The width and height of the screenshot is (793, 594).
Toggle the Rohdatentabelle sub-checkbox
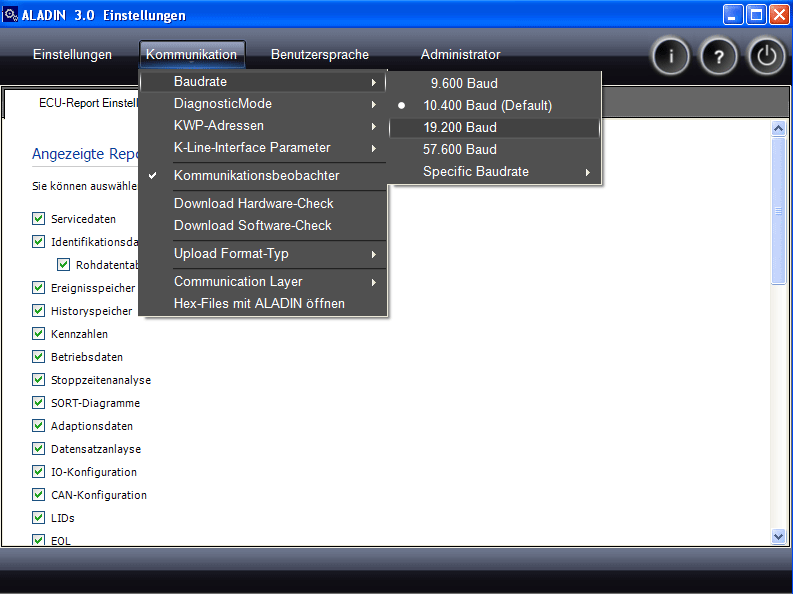point(63,264)
